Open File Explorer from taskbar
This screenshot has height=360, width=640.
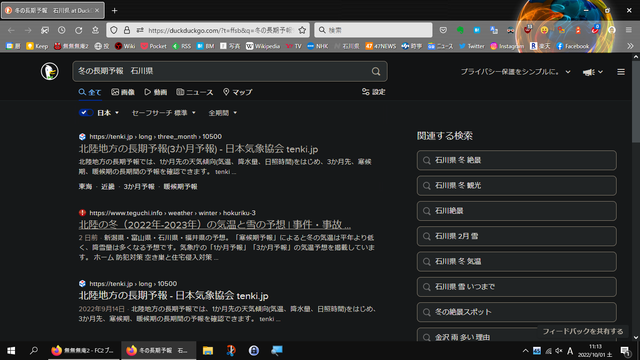click(x=208, y=350)
